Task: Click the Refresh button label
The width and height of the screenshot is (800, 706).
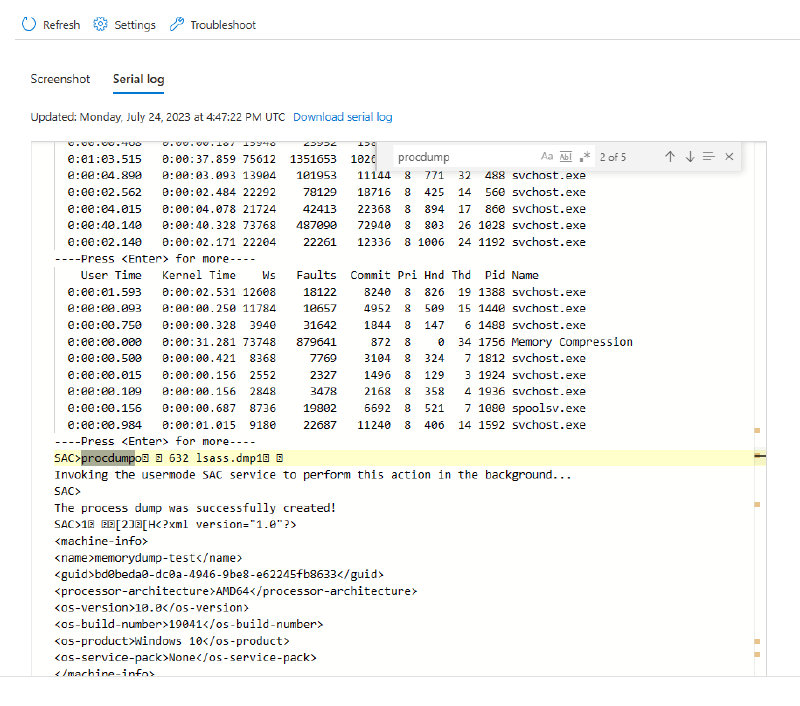Action: coord(61,25)
